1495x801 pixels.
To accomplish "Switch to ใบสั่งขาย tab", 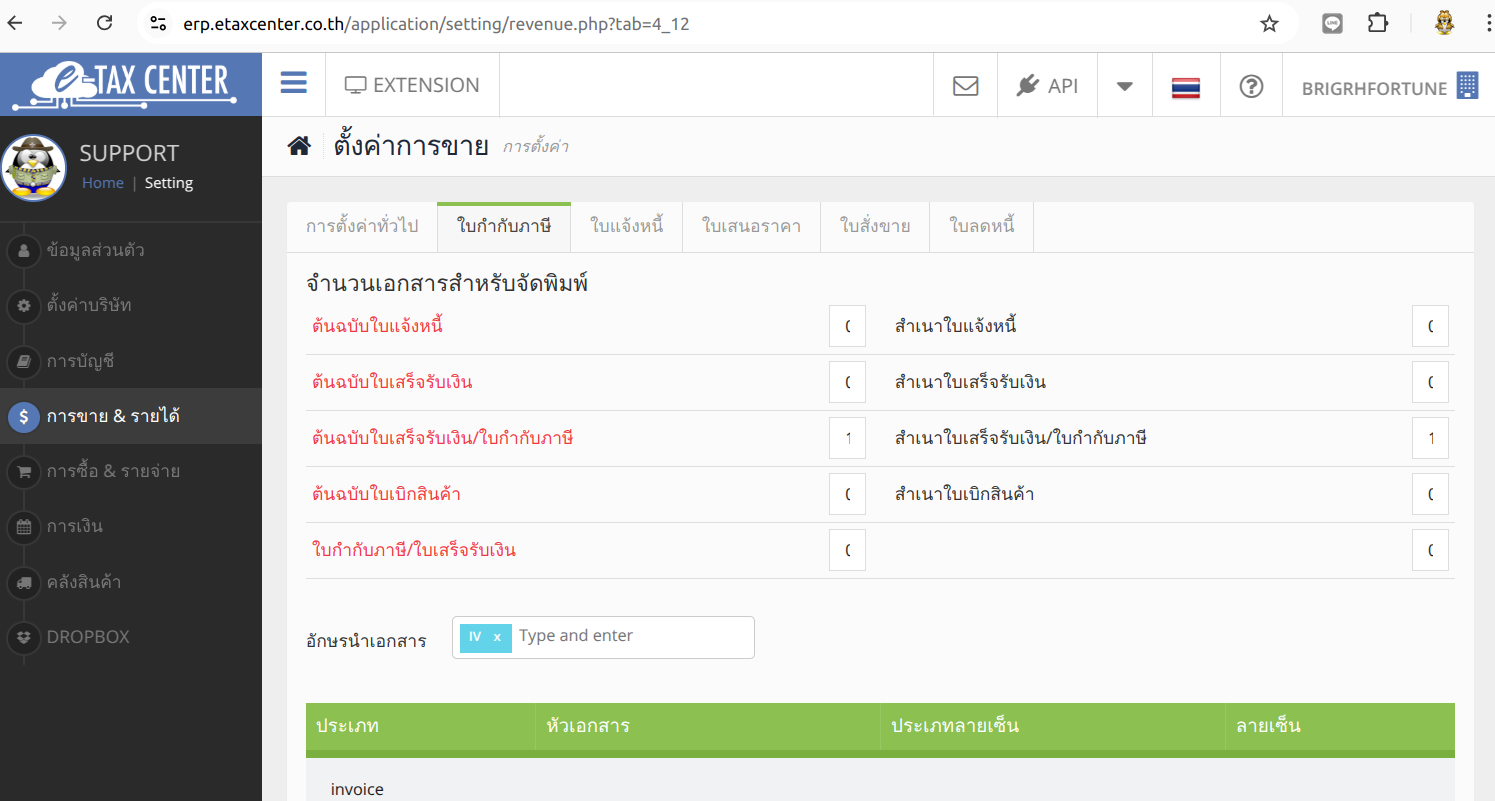I will click(875, 227).
